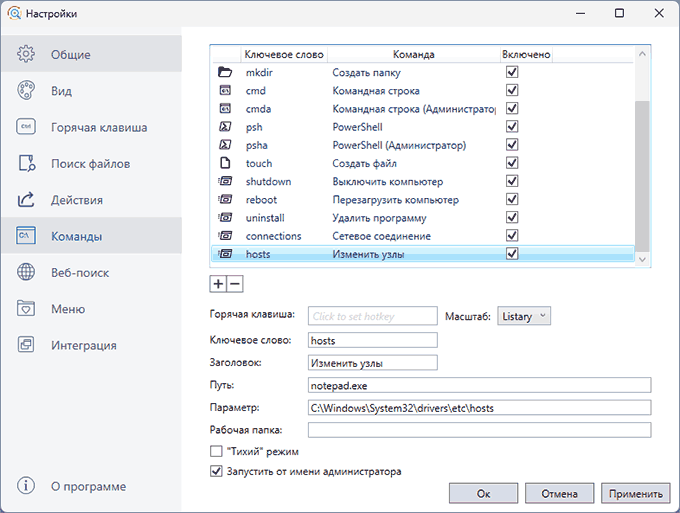Click the file search icon for Поиск файлов
The image size is (680, 513).
[26, 163]
